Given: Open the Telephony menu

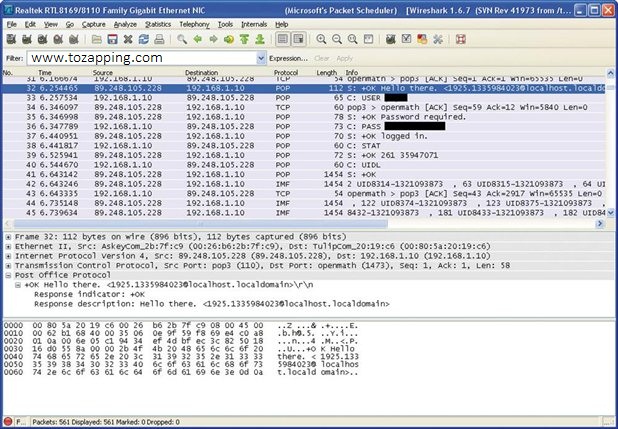Looking at the screenshot, I should pos(194,24).
